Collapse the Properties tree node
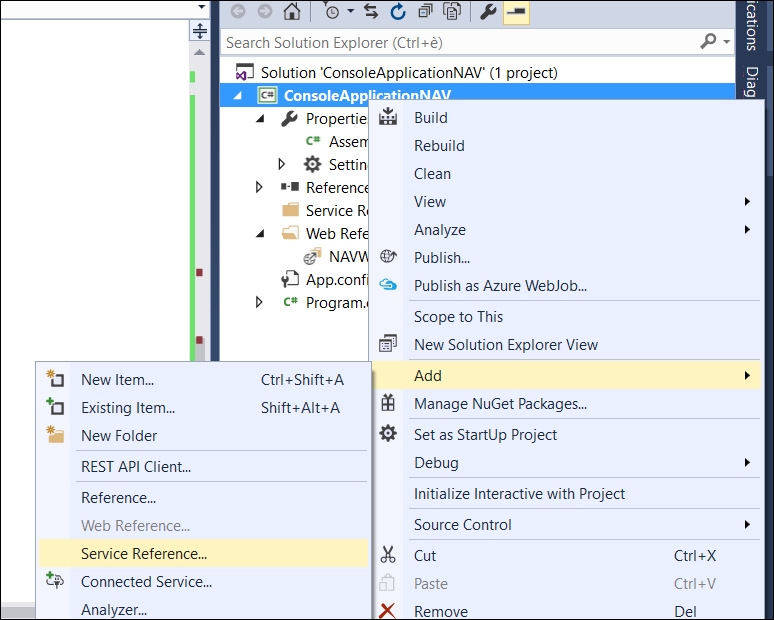774x620 pixels. [x=260, y=118]
